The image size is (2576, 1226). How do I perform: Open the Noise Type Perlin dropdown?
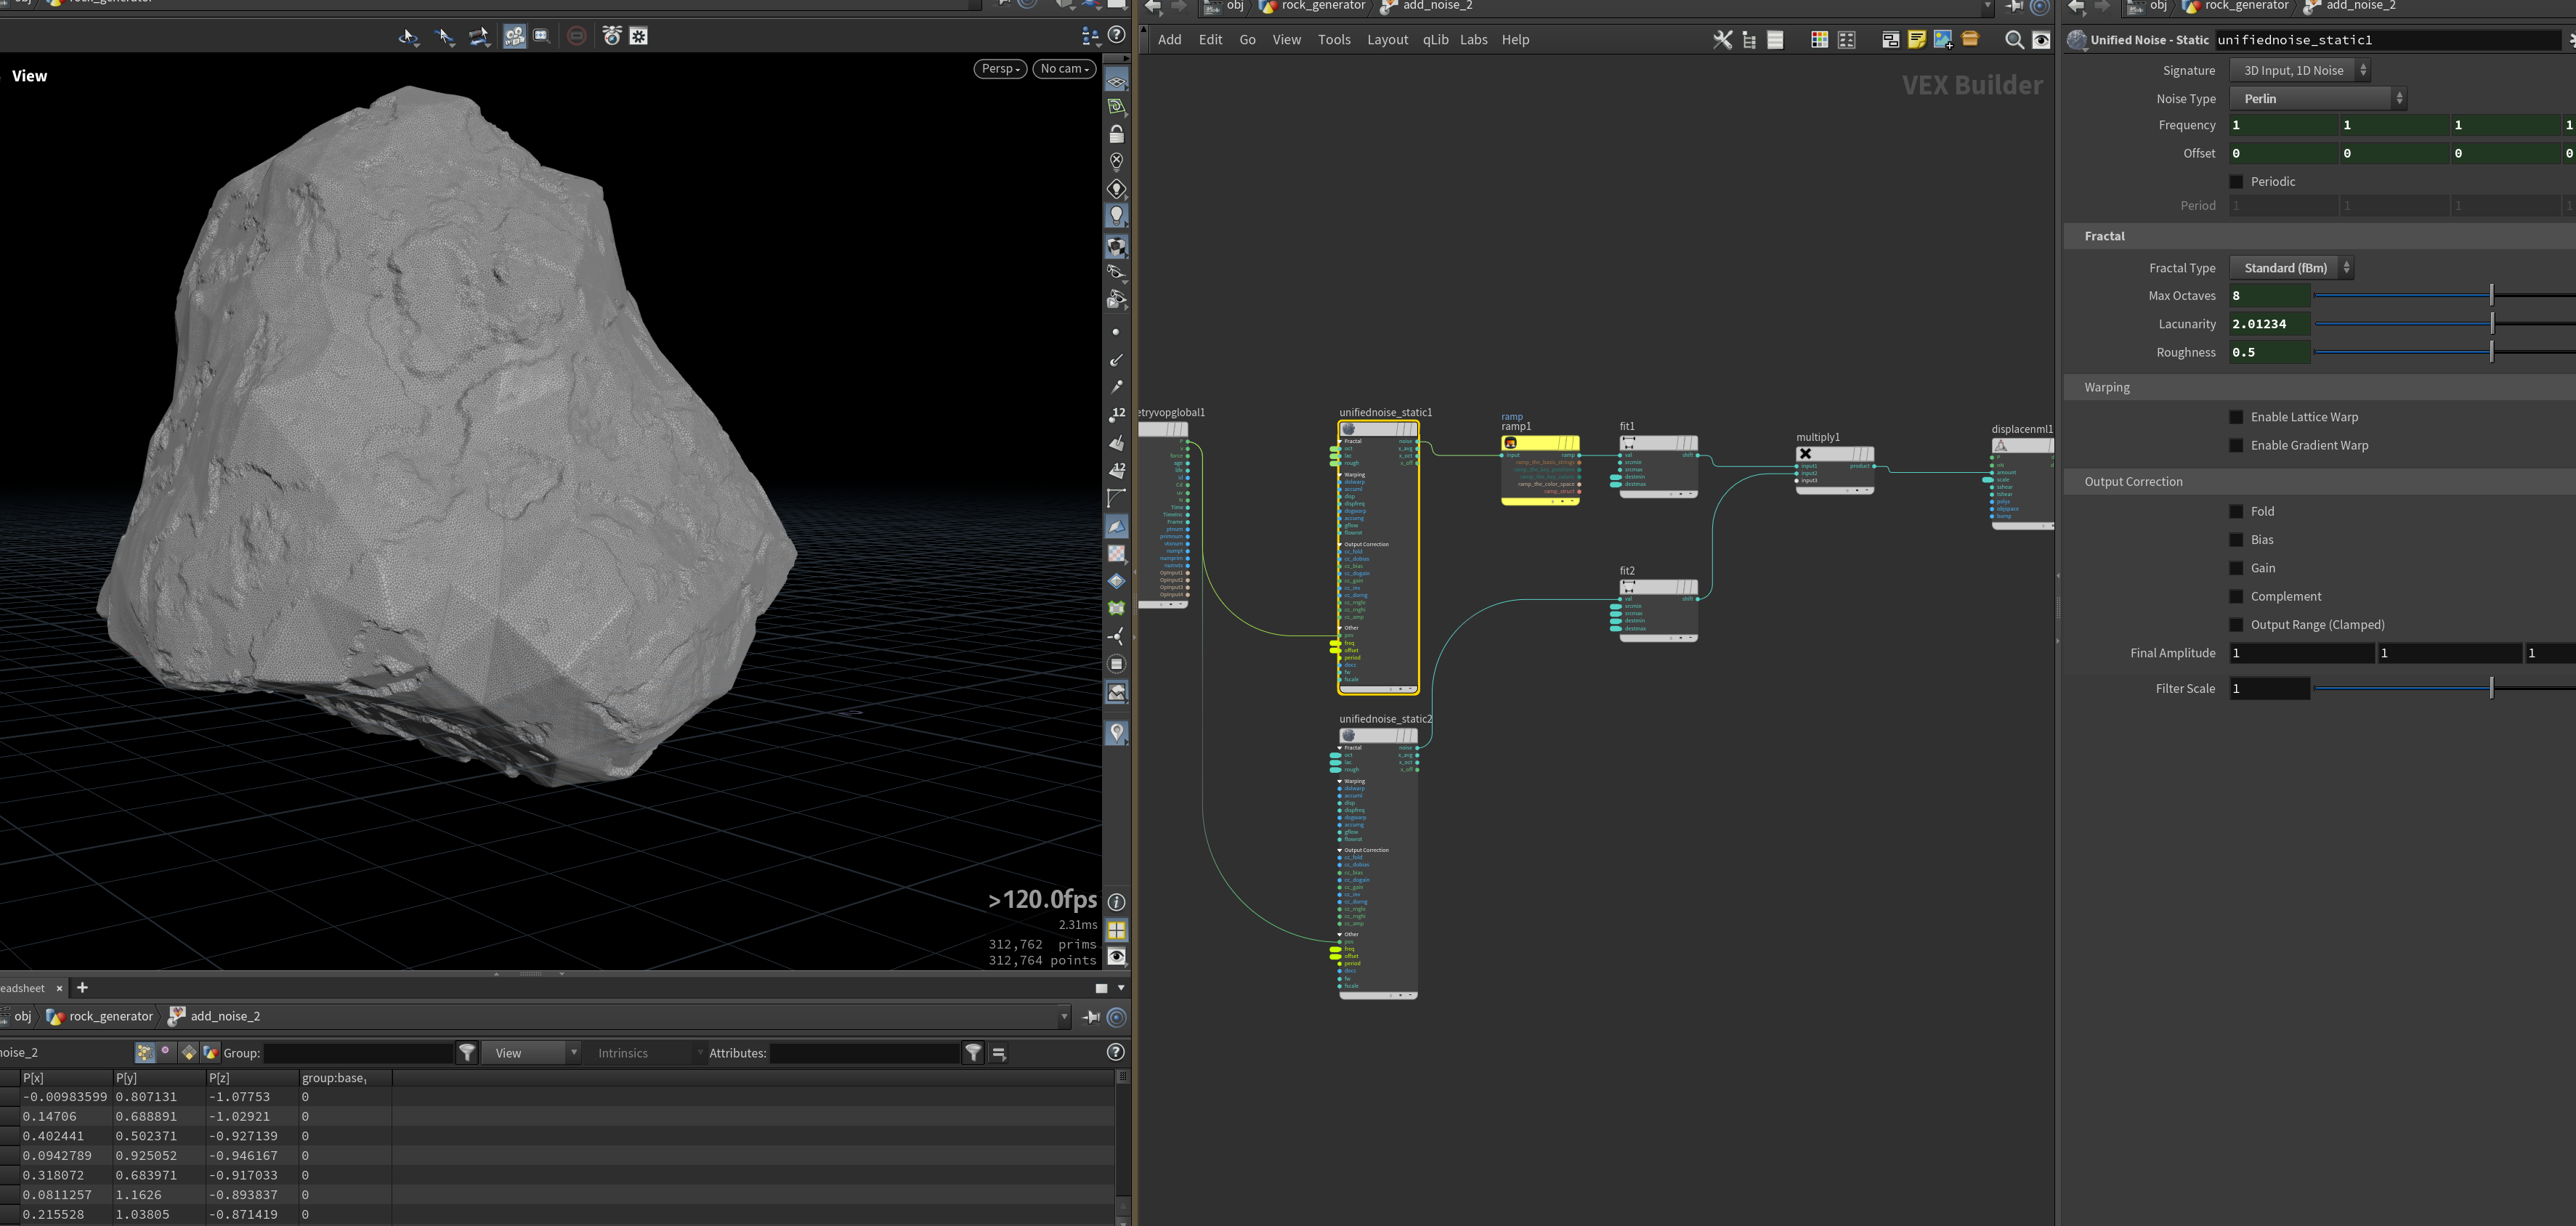[x=2317, y=98]
